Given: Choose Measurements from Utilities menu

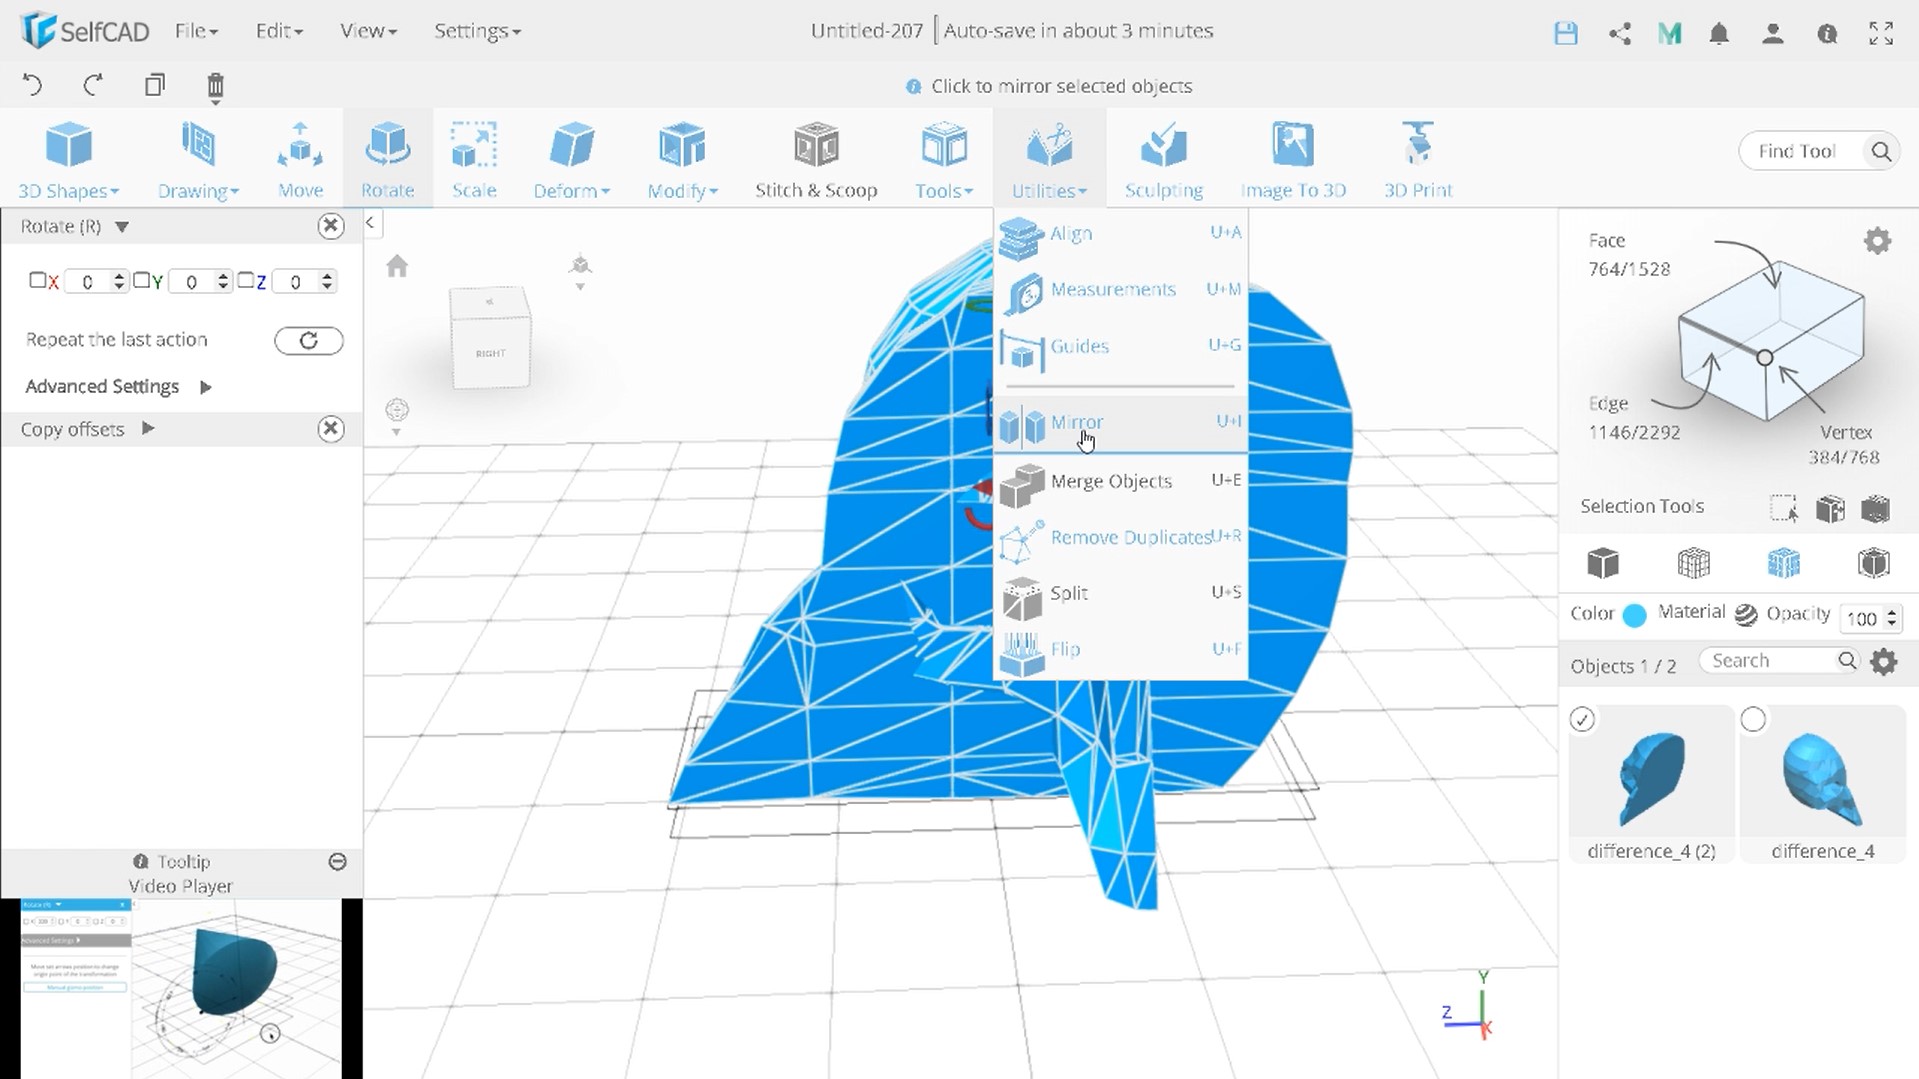Looking at the screenshot, I should (x=1120, y=290).
